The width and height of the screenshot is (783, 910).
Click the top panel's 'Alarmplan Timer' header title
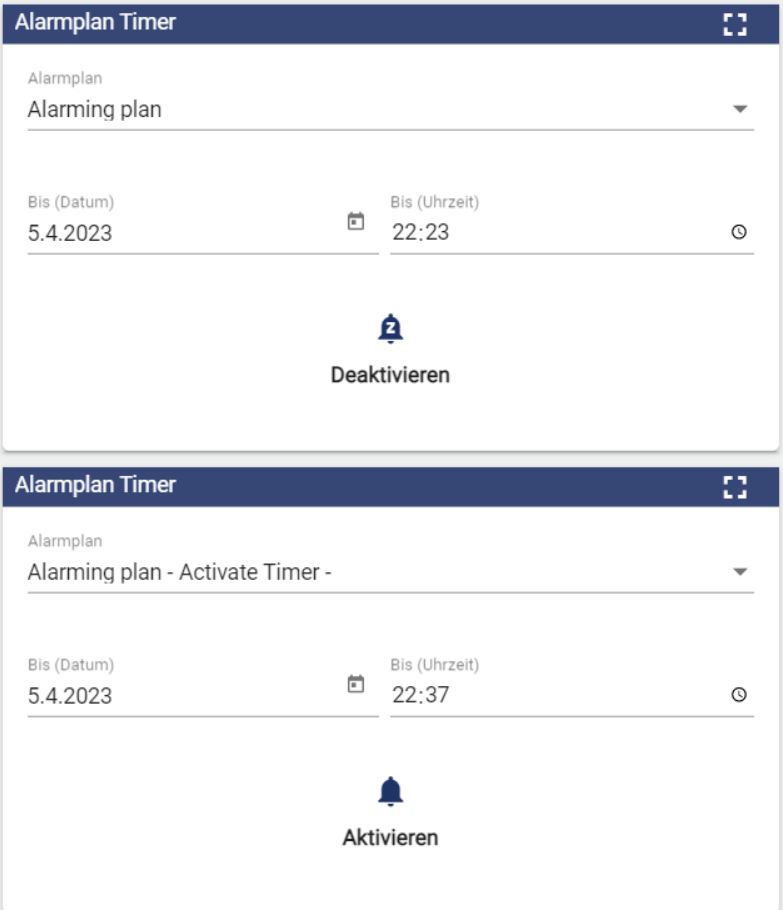95,22
